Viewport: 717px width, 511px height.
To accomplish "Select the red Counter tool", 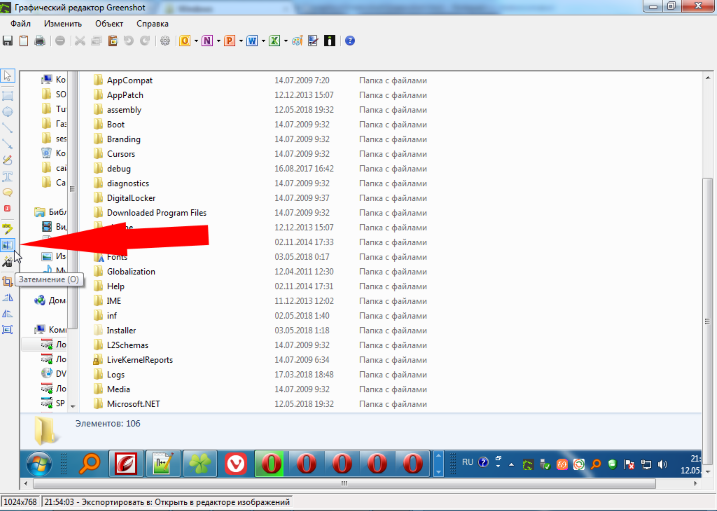I will [x=8, y=208].
